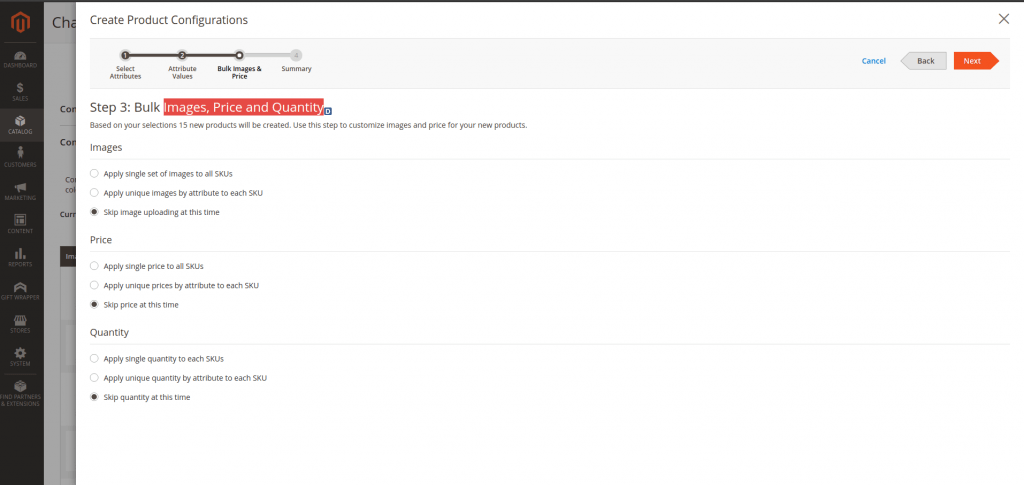1024x485 pixels.
Task: Open the Catalog sidebar icon
Action: [20, 123]
